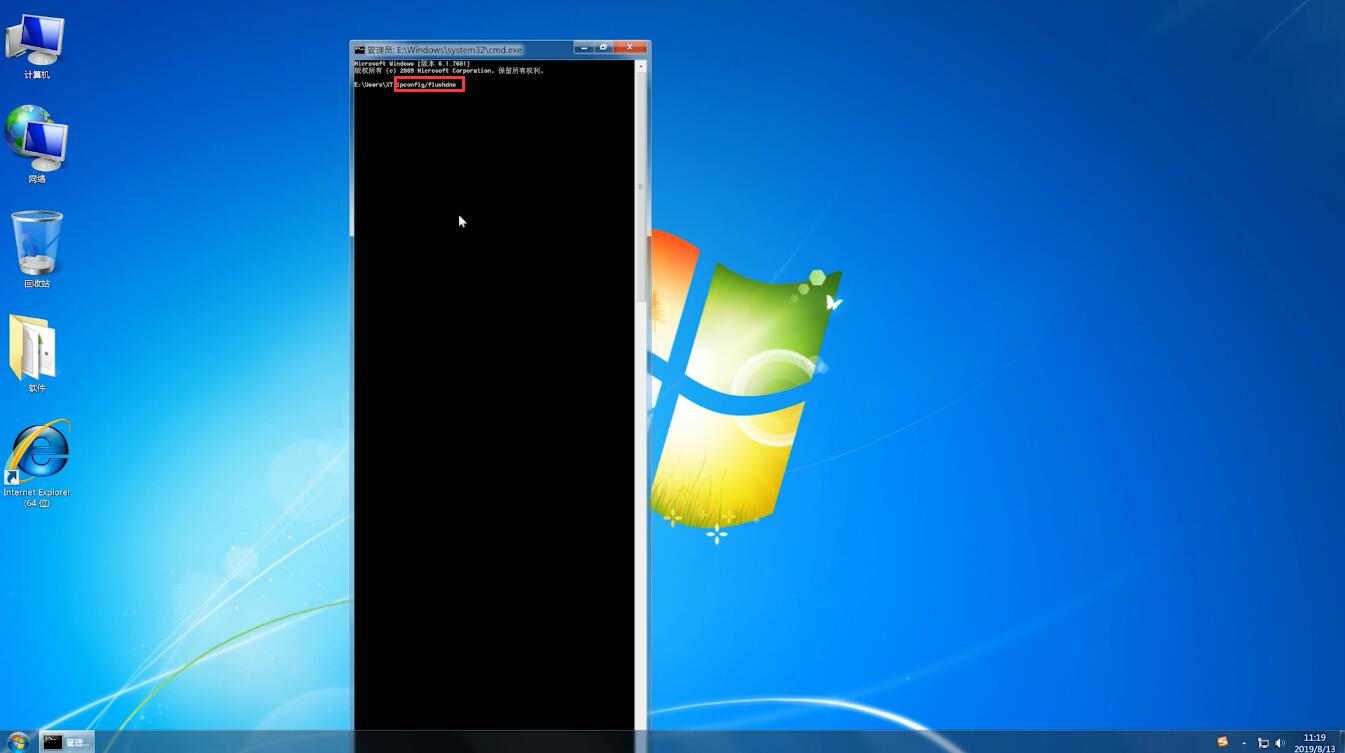Click the cmd.exe title bar text
The width and height of the screenshot is (1345, 753).
pyautogui.click(x=444, y=49)
